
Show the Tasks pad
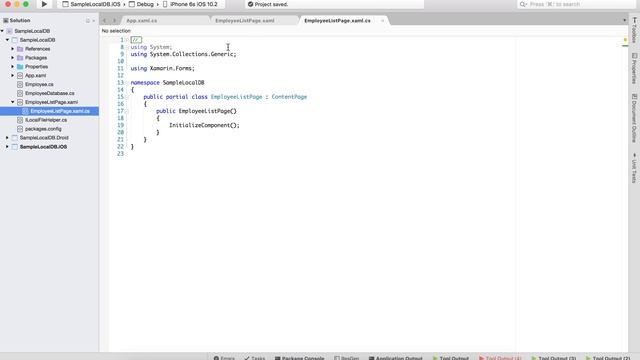click(255, 358)
